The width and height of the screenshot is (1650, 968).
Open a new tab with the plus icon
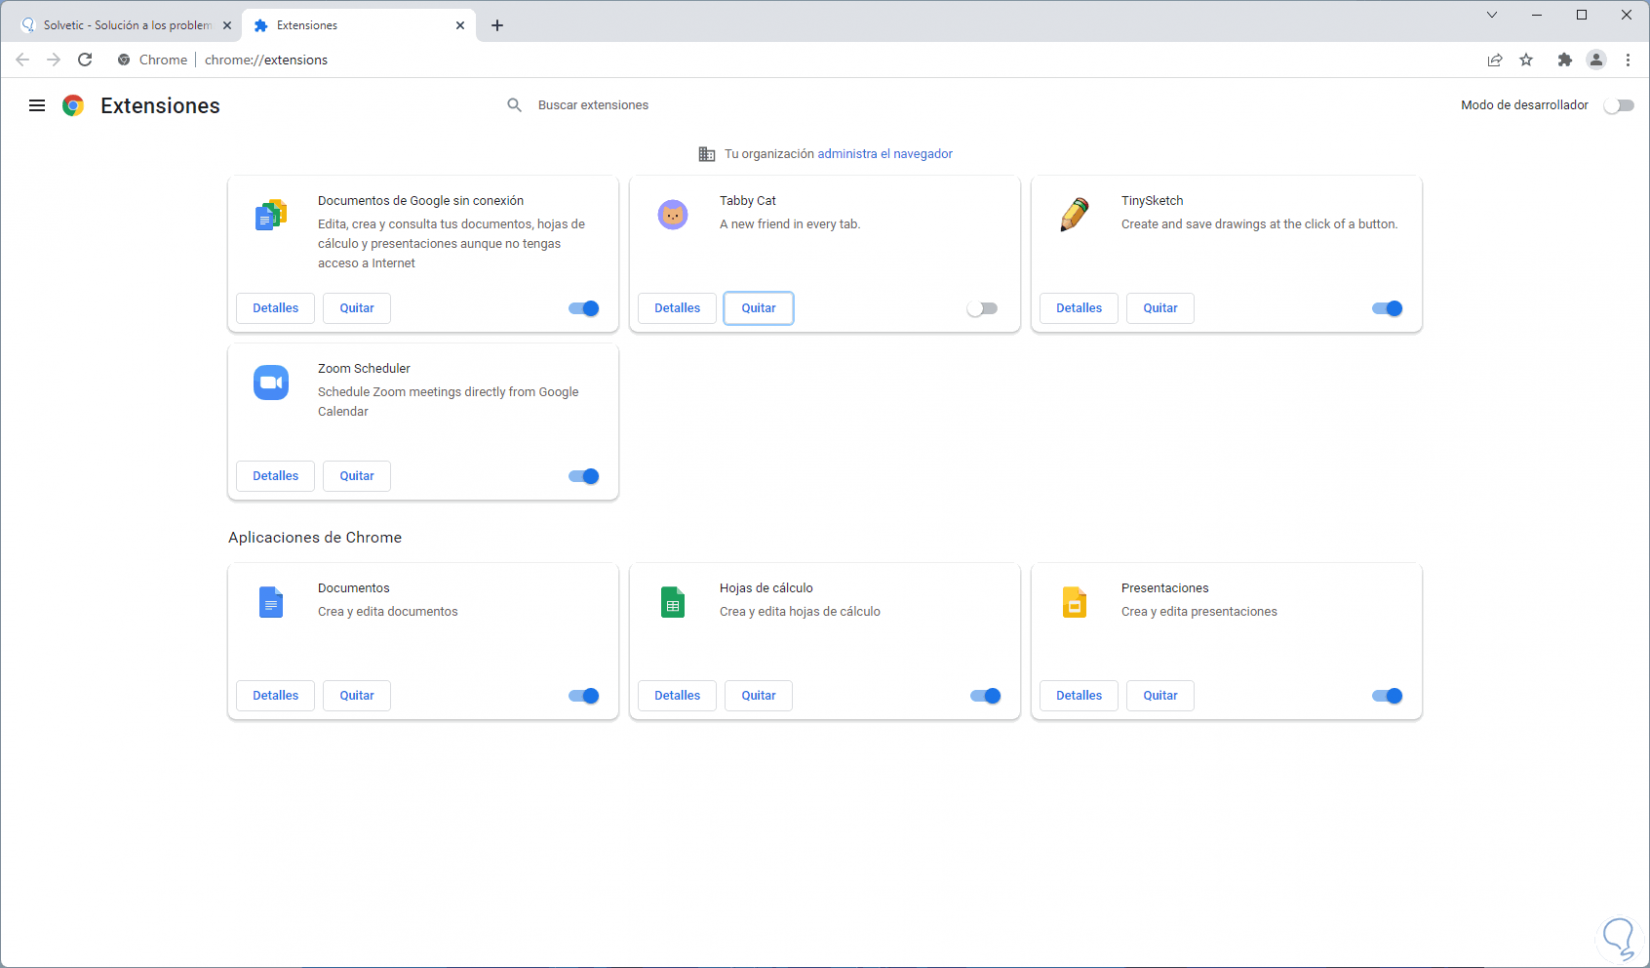(497, 25)
